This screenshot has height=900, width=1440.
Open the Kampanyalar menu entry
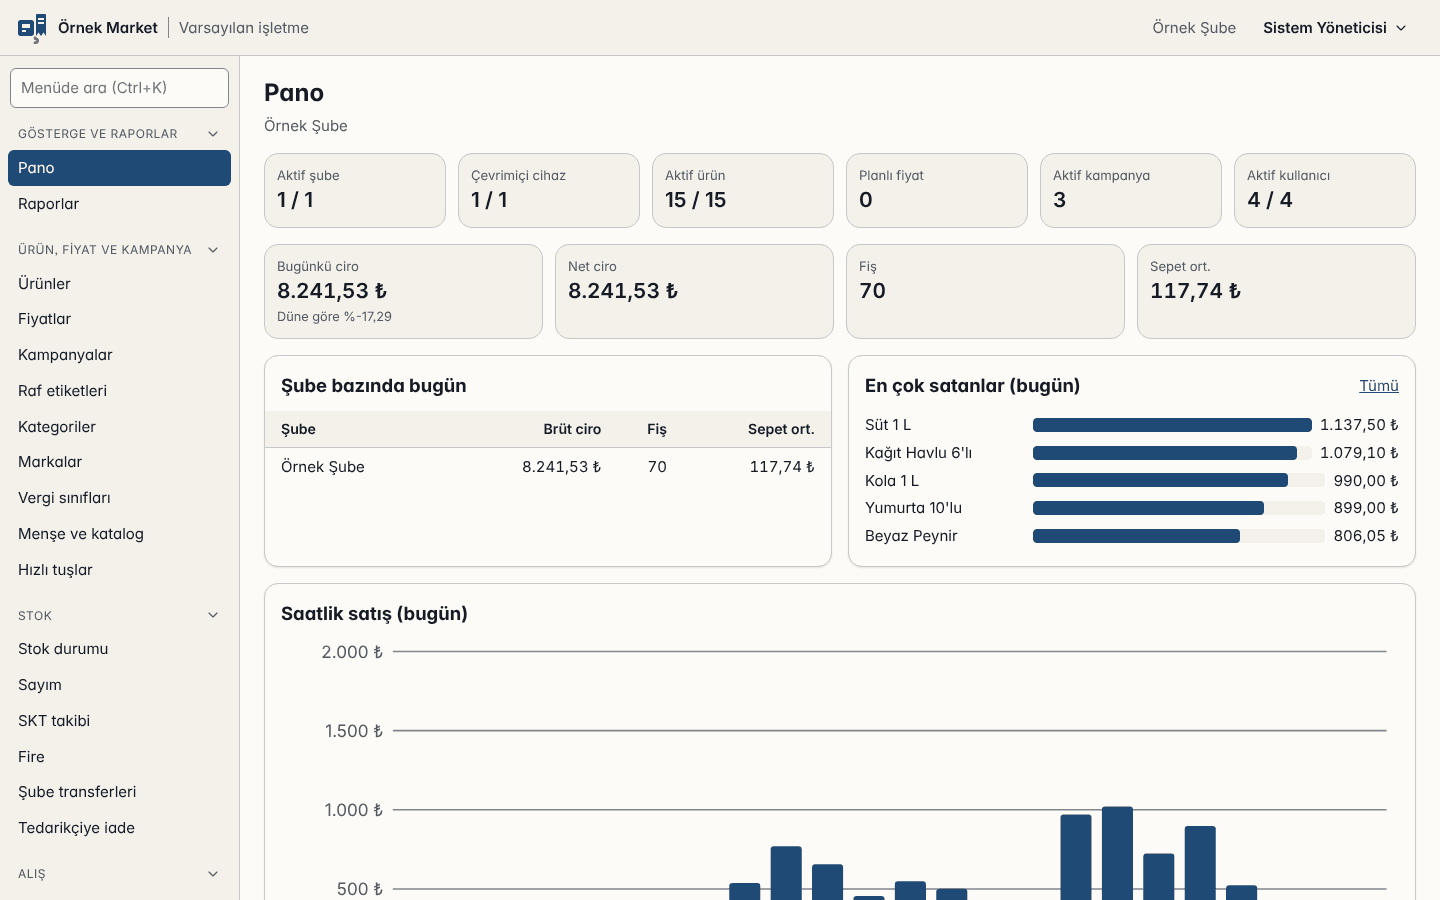(x=119, y=355)
